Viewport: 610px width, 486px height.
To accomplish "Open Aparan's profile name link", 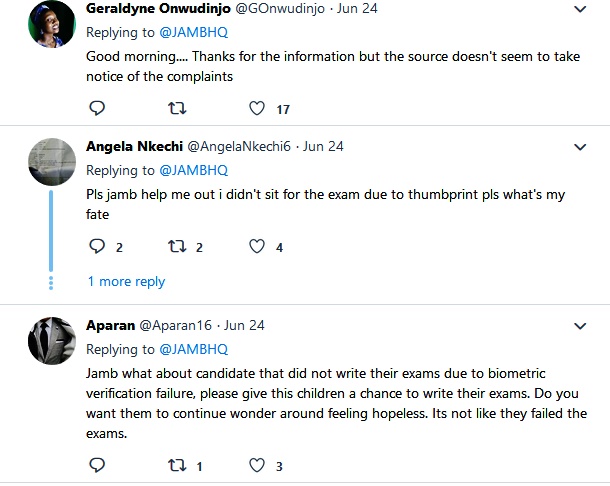I will click(x=110, y=326).
